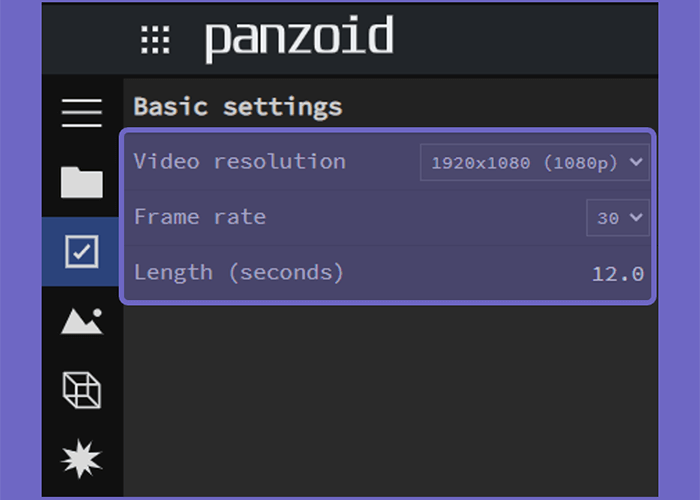Screen dimensions: 700x500
Task: Open the Video resolution dropdown
Action: [534, 162]
